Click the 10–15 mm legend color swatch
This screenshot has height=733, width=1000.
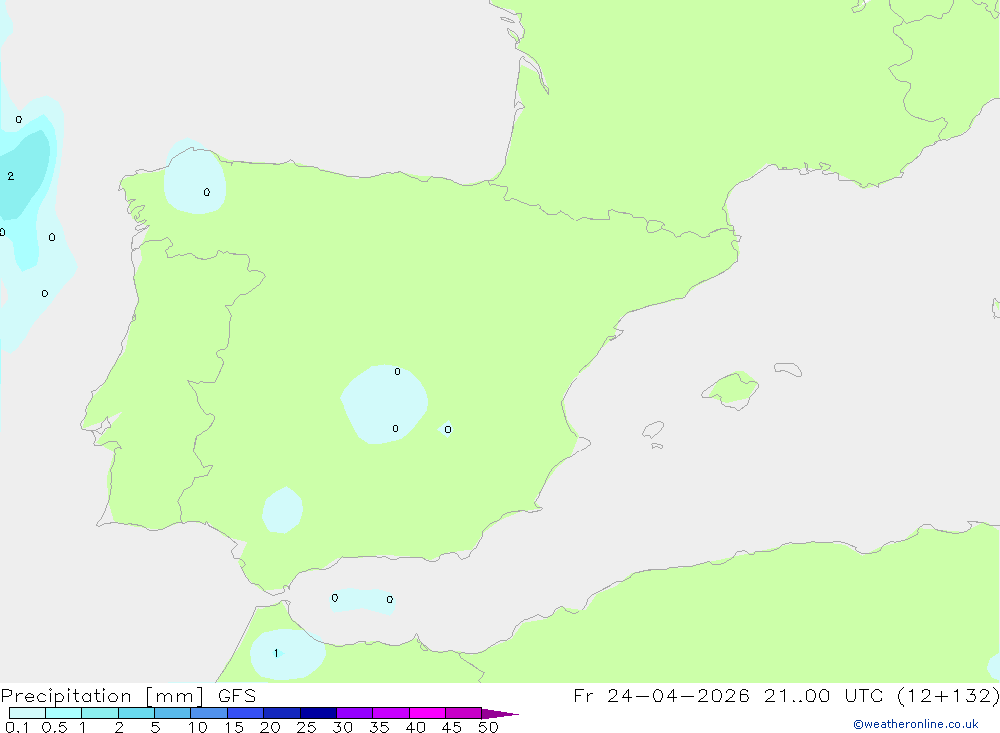209,713
